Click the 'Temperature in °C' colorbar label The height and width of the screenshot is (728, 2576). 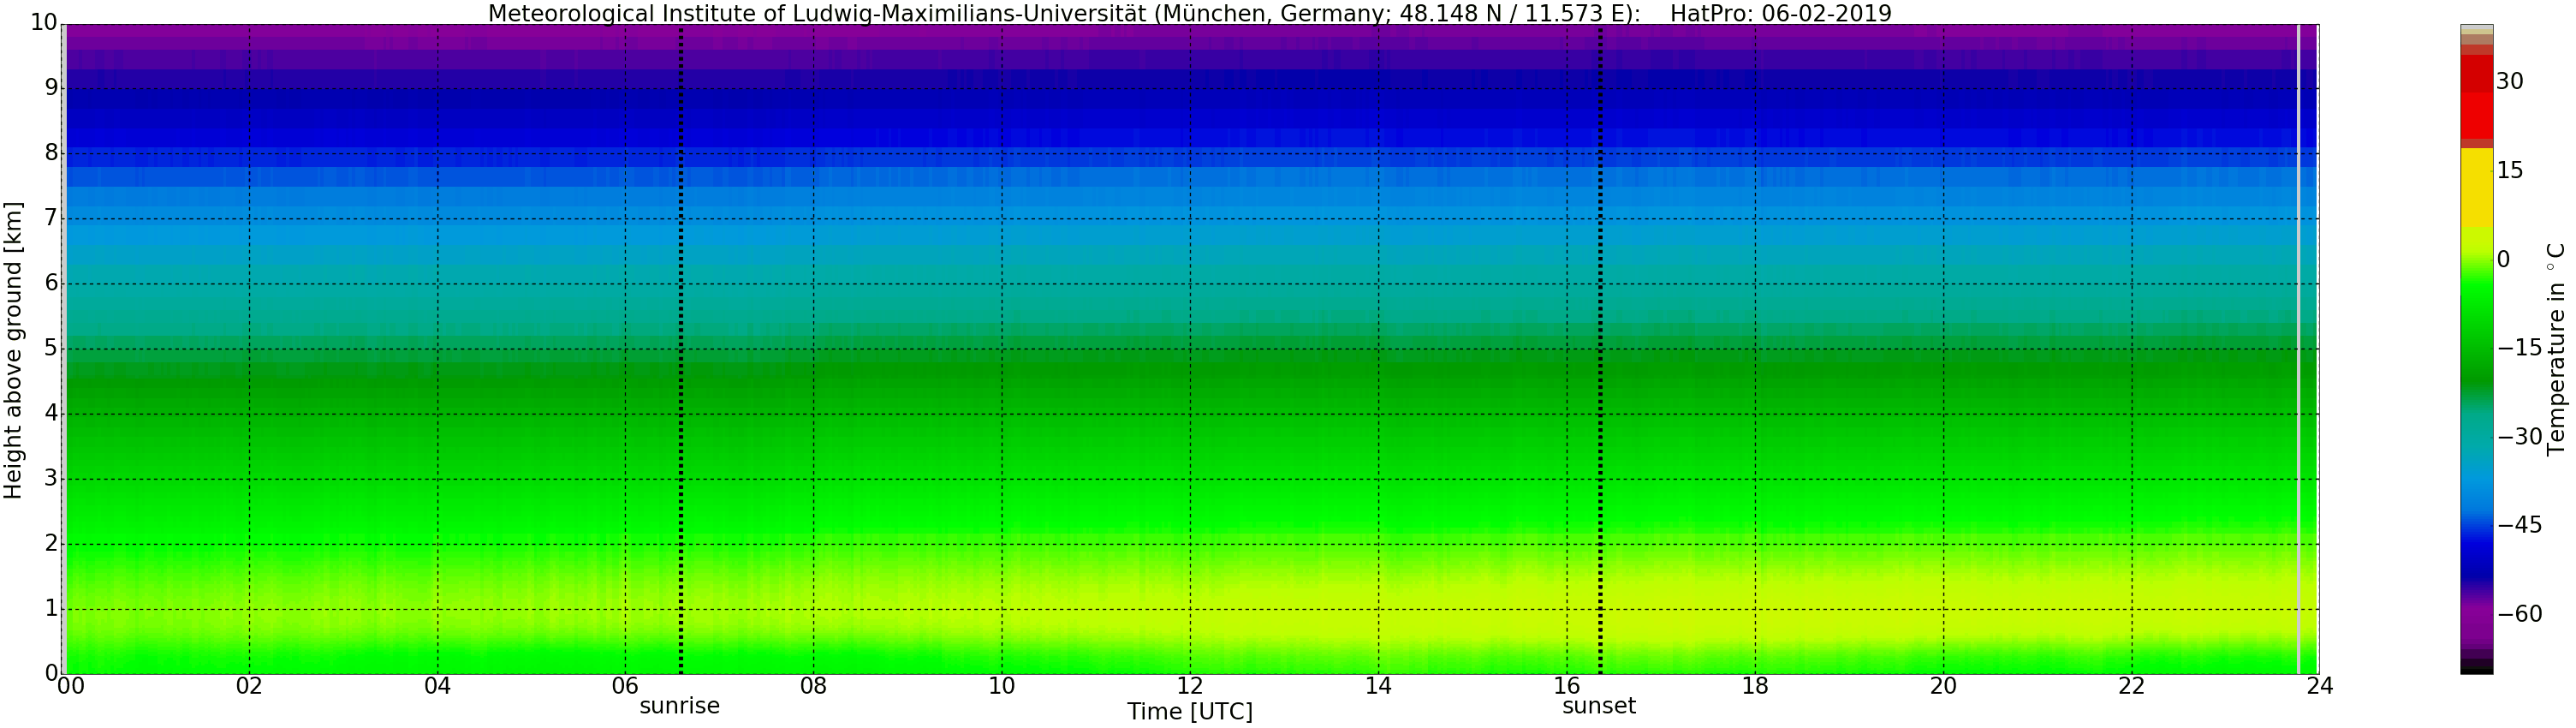point(2556,348)
